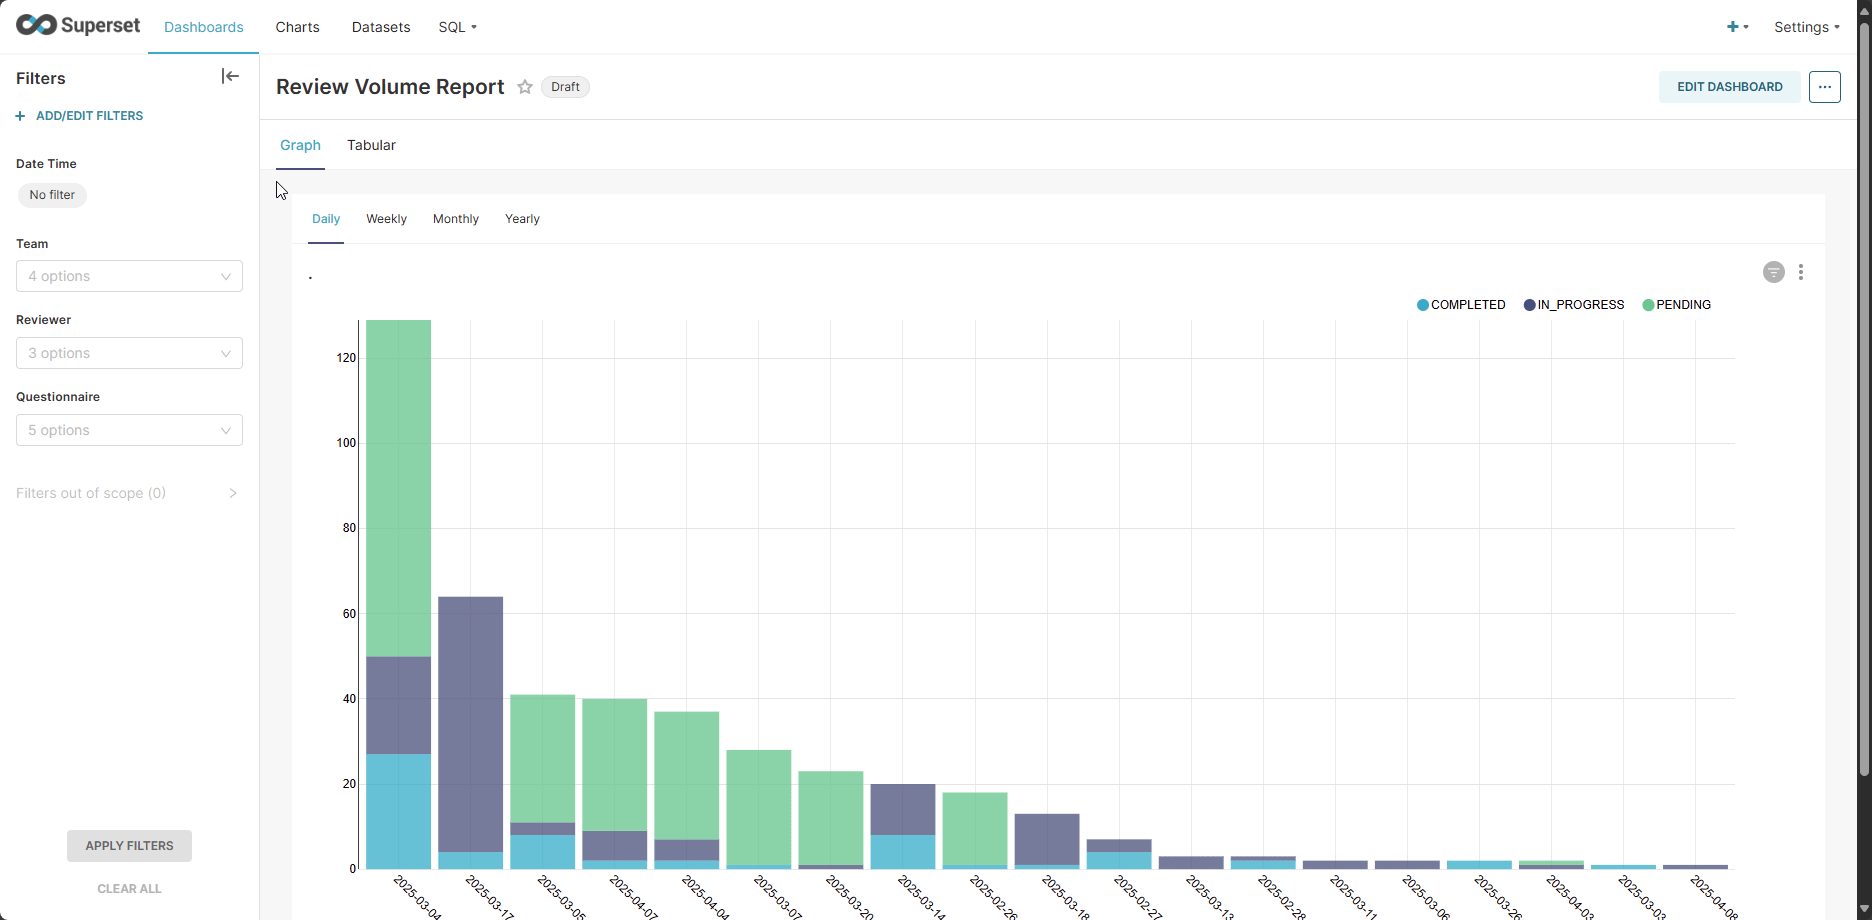This screenshot has height=920, width=1872.
Task: Click the Edit Dashboard button
Action: click(1729, 87)
